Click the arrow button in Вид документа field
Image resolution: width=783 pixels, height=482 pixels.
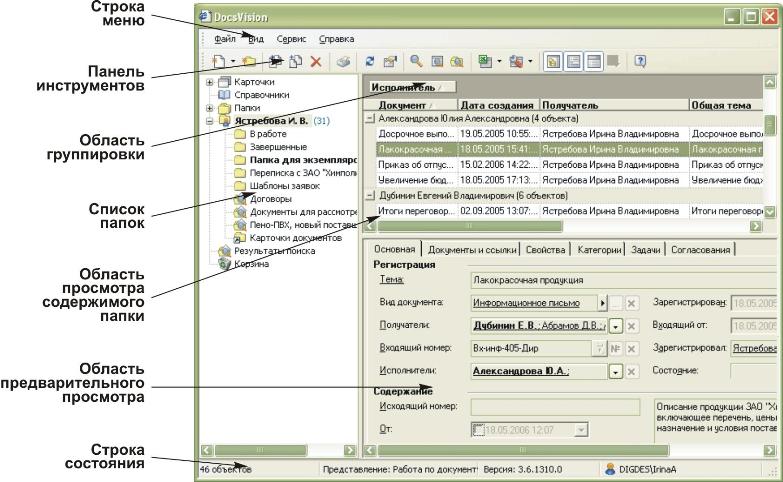[x=603, y=303]
